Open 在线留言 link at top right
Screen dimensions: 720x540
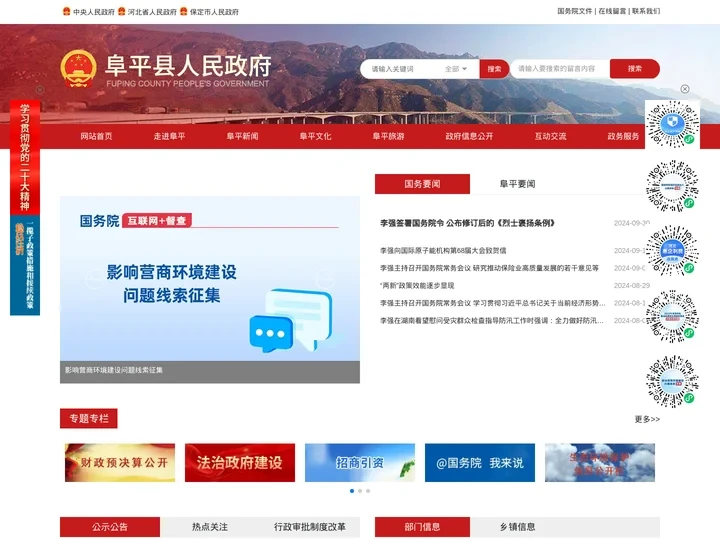(612, 11)
